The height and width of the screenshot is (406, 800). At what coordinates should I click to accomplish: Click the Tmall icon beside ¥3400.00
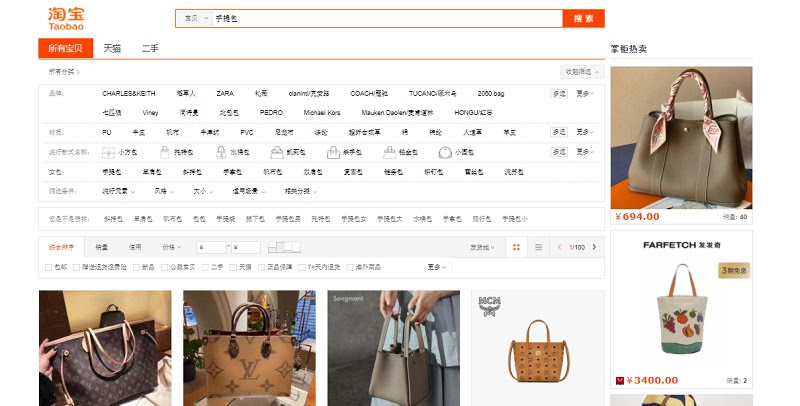pos(620,380)
